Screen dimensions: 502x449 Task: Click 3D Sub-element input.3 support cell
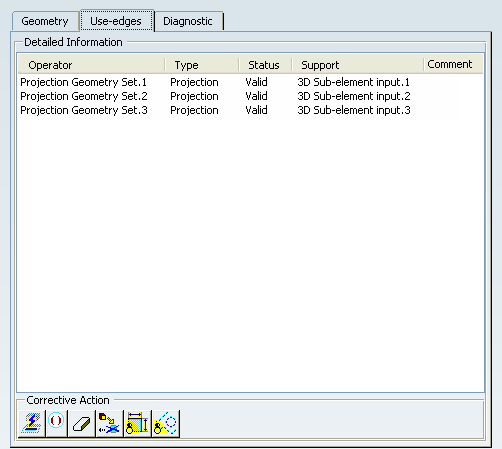click(x=354, y=110)
